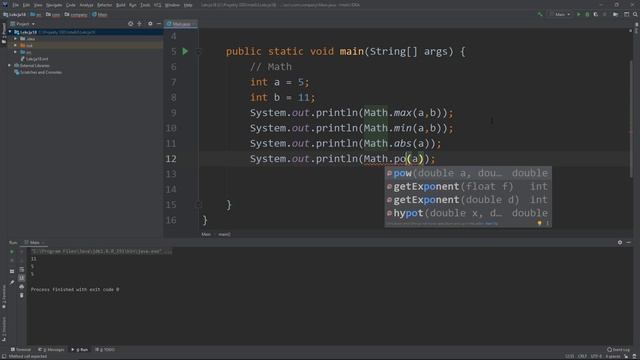Click the Run panel soft-wrap icon
This screenshot has width=640, height=360.
(22, 269)
